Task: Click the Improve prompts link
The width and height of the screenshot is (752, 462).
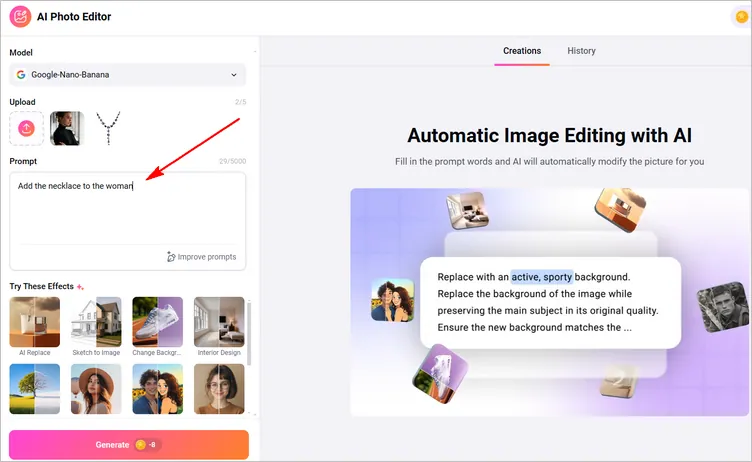Action: [x=202, y=257]
